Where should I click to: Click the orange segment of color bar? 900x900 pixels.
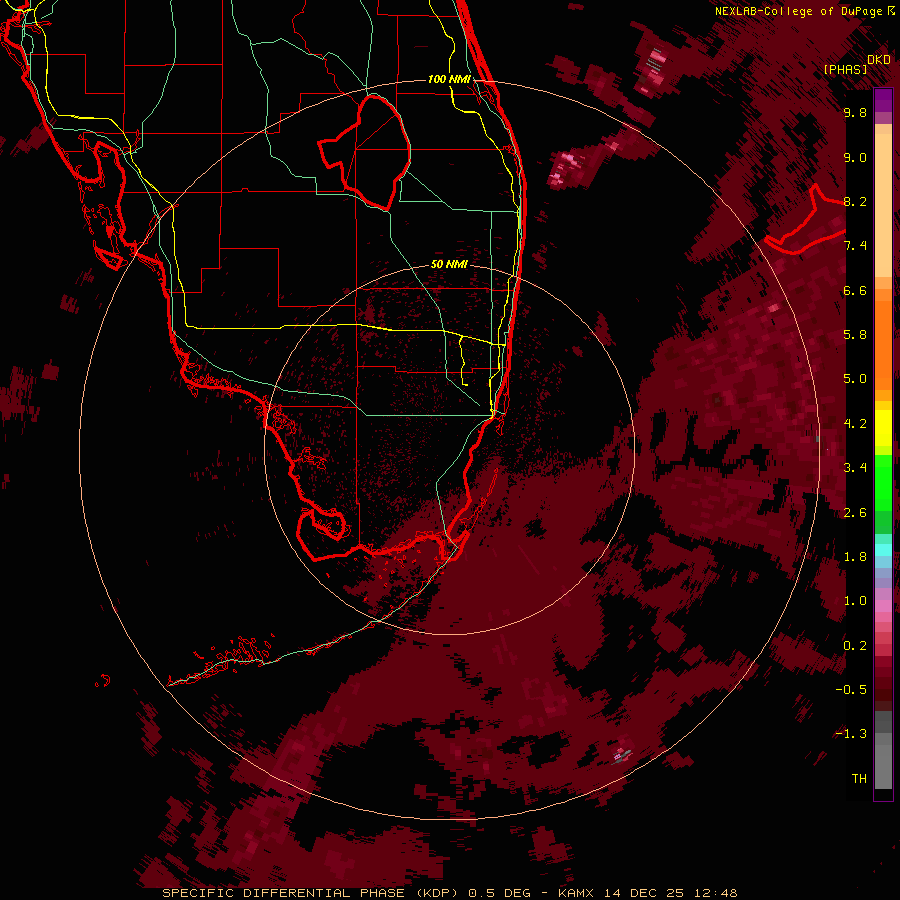coord(883,344)
